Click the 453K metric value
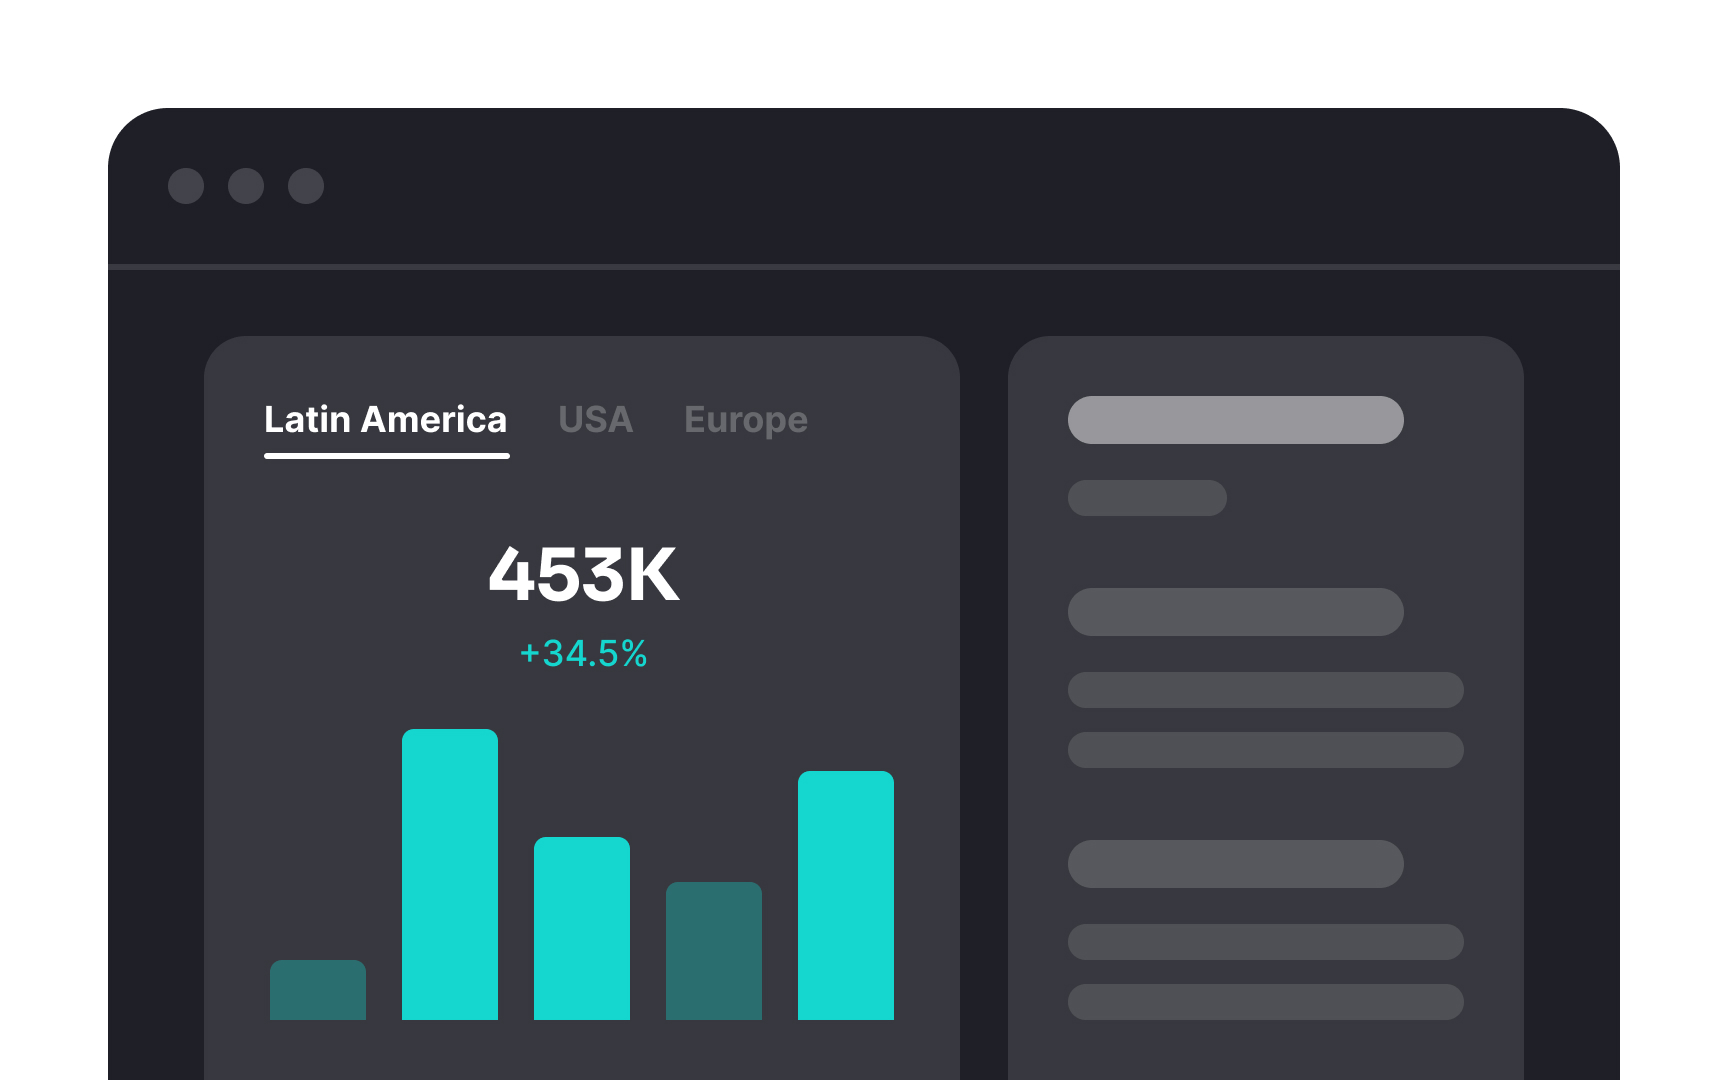 click(583, 575)
